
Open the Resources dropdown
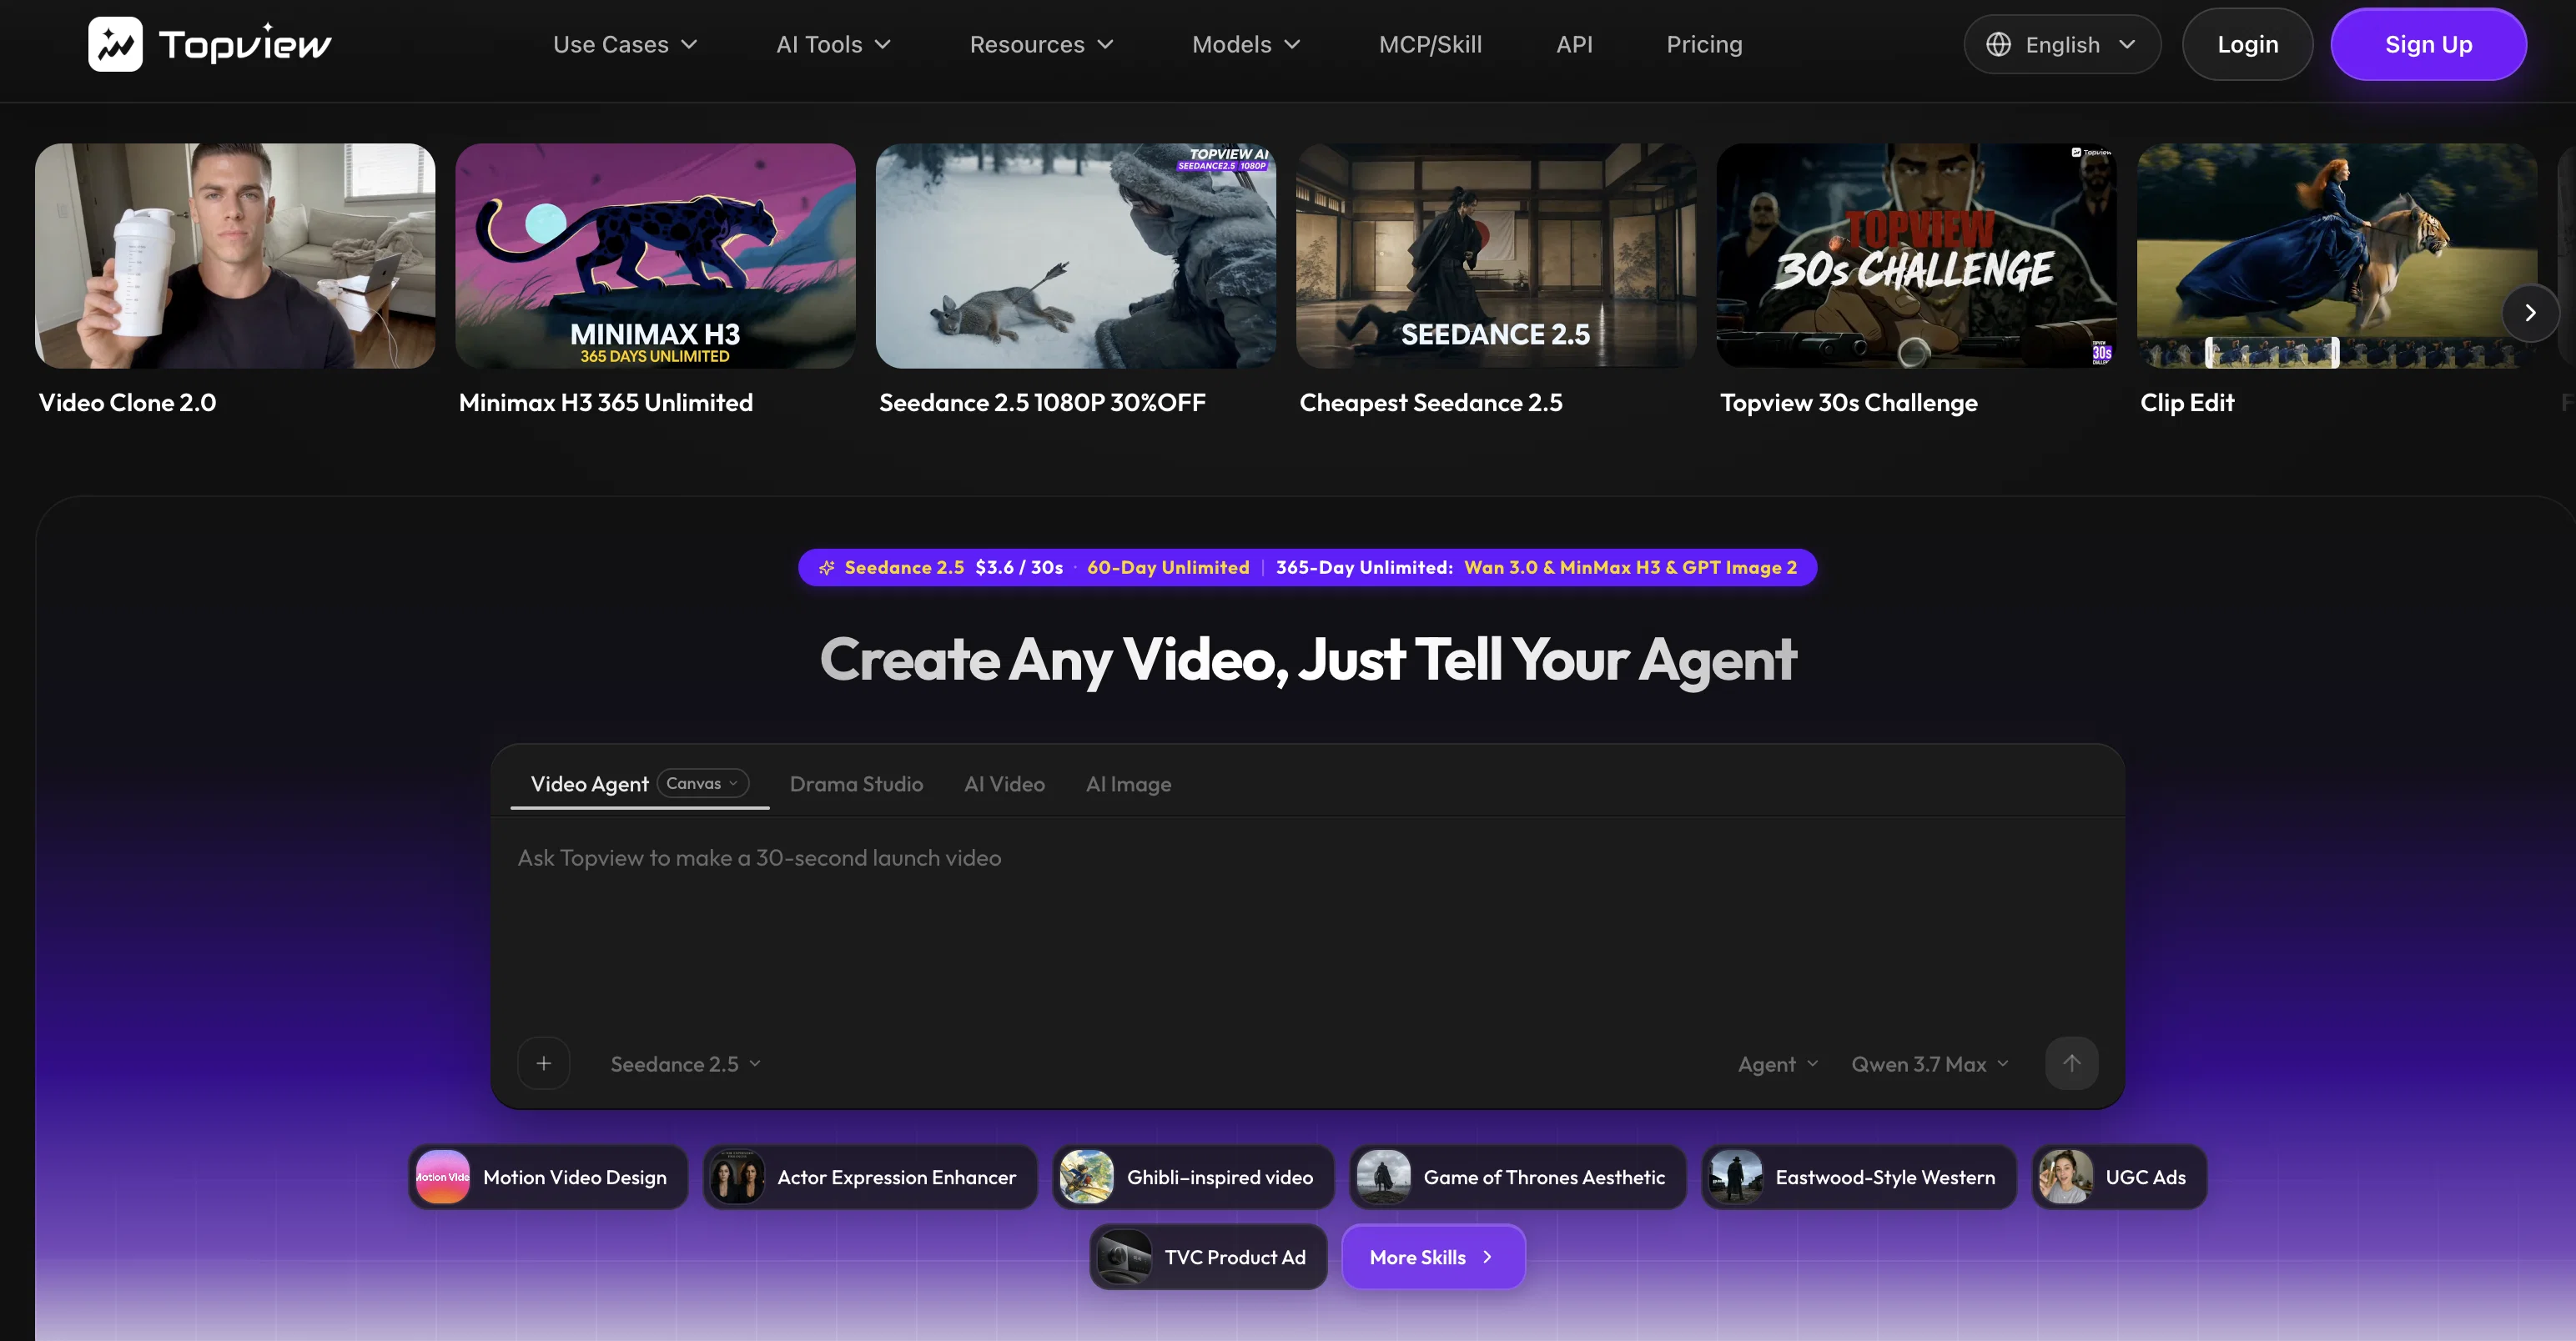[1041, 44]
